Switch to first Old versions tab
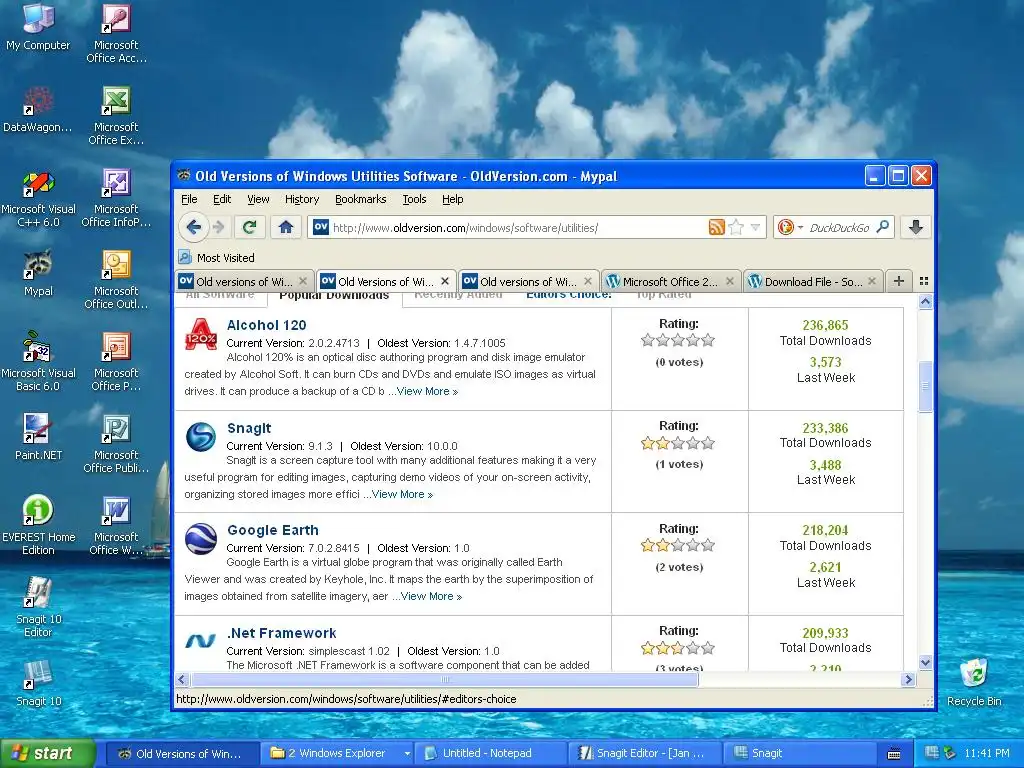The image size is (1024, 768). click(243, 281)
